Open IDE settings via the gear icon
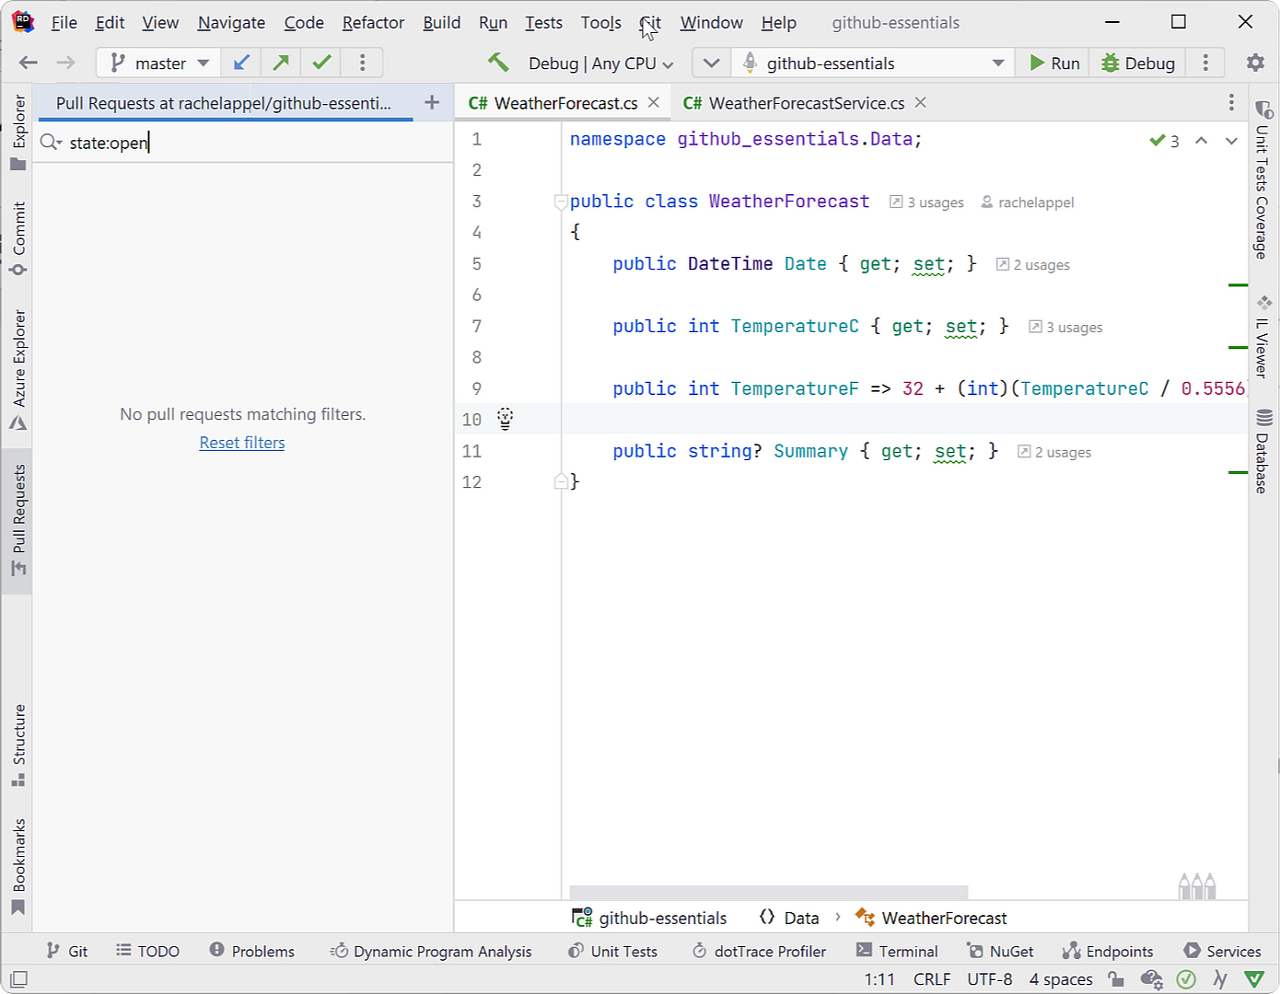1280x994 pixels. tap(1255, 63)
